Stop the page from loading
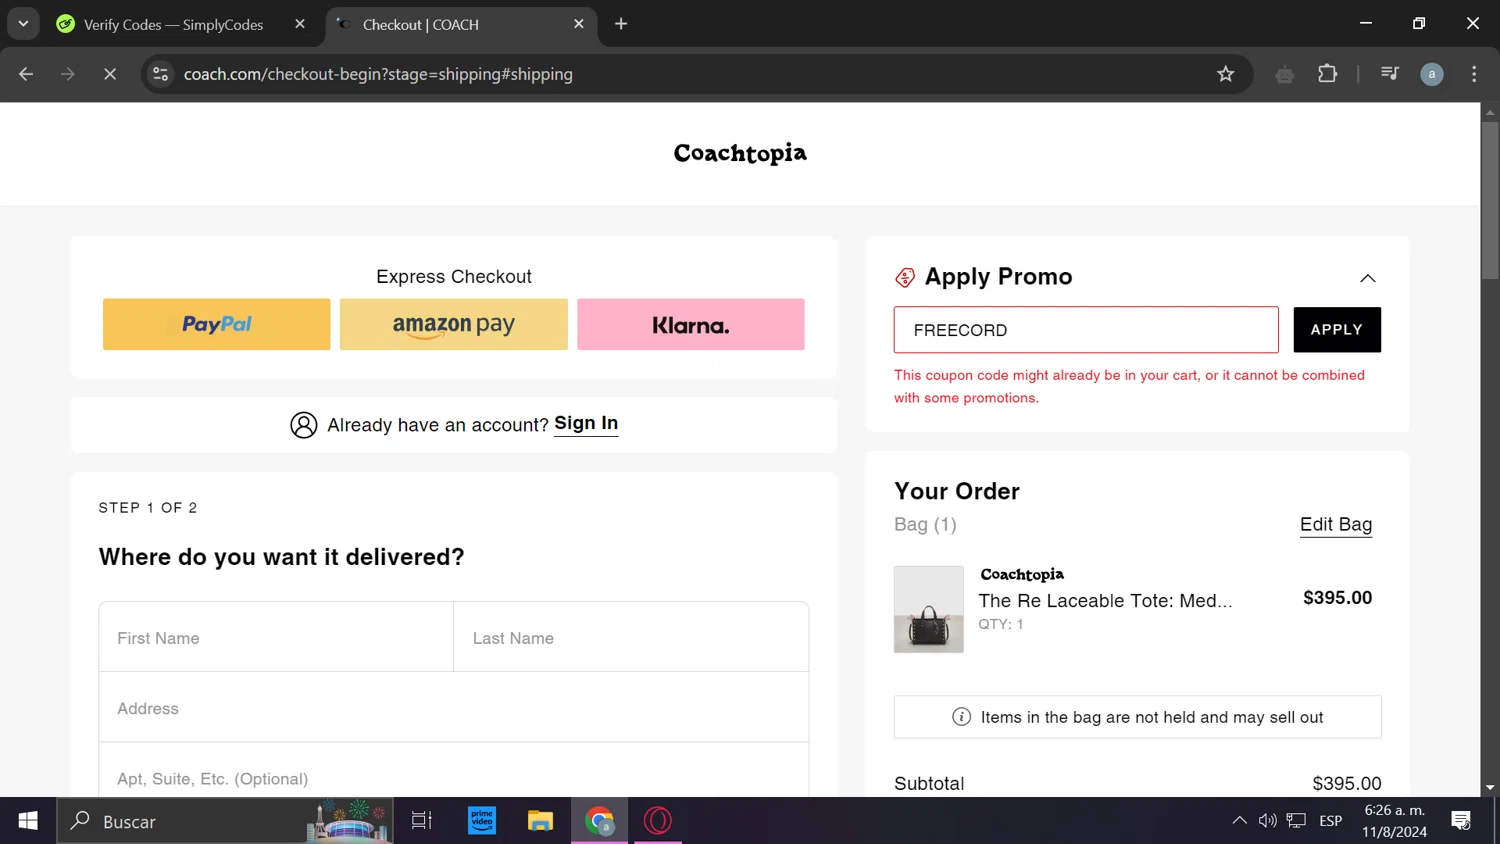This screenshot has height=844, width=1500. [110, 74]
